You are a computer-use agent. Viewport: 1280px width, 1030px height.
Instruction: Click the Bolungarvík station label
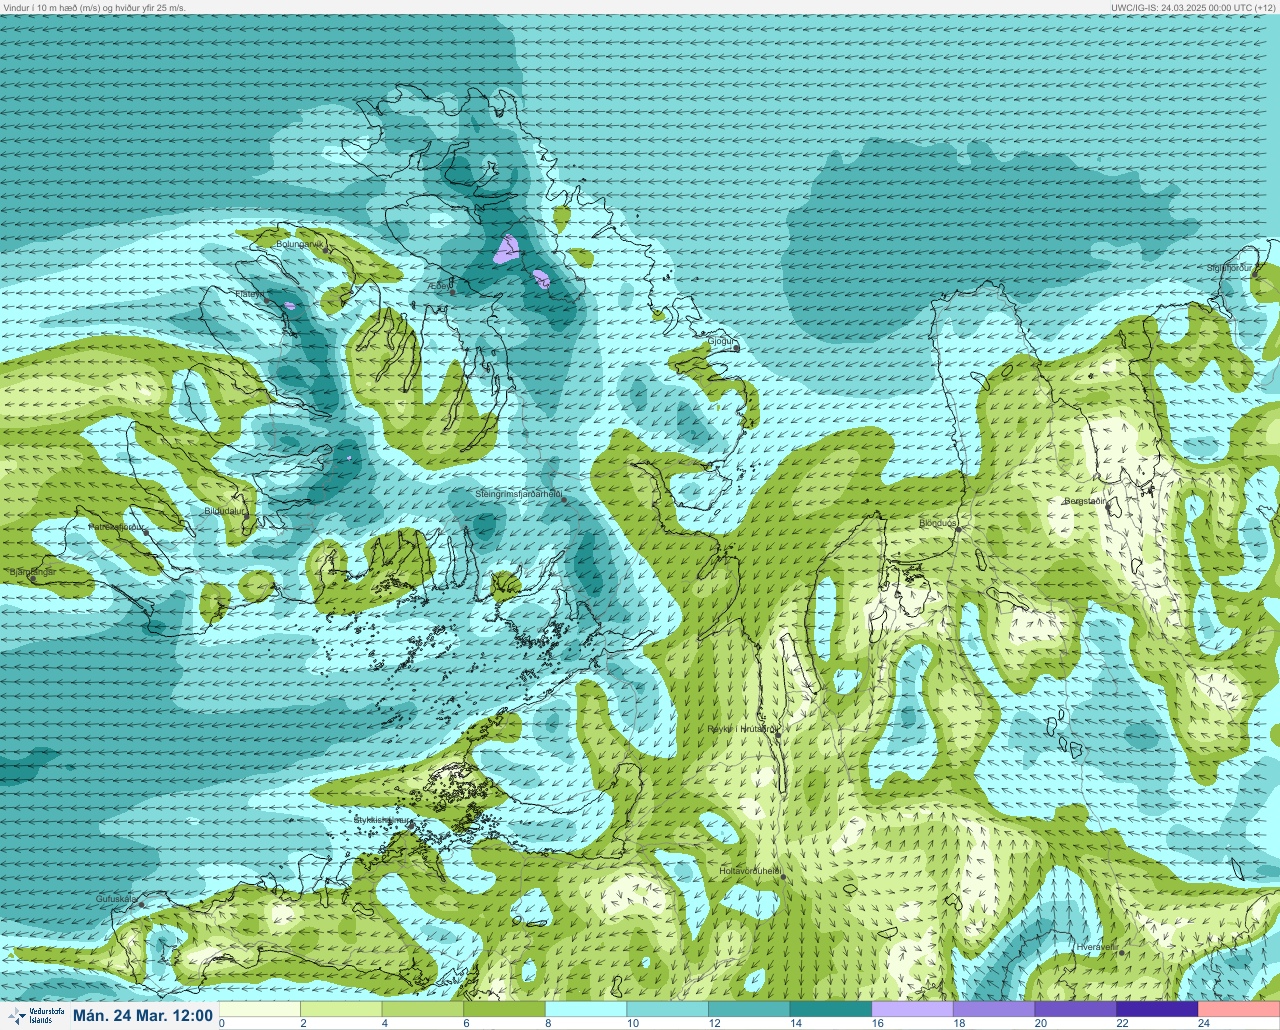[x=299, y=244]
